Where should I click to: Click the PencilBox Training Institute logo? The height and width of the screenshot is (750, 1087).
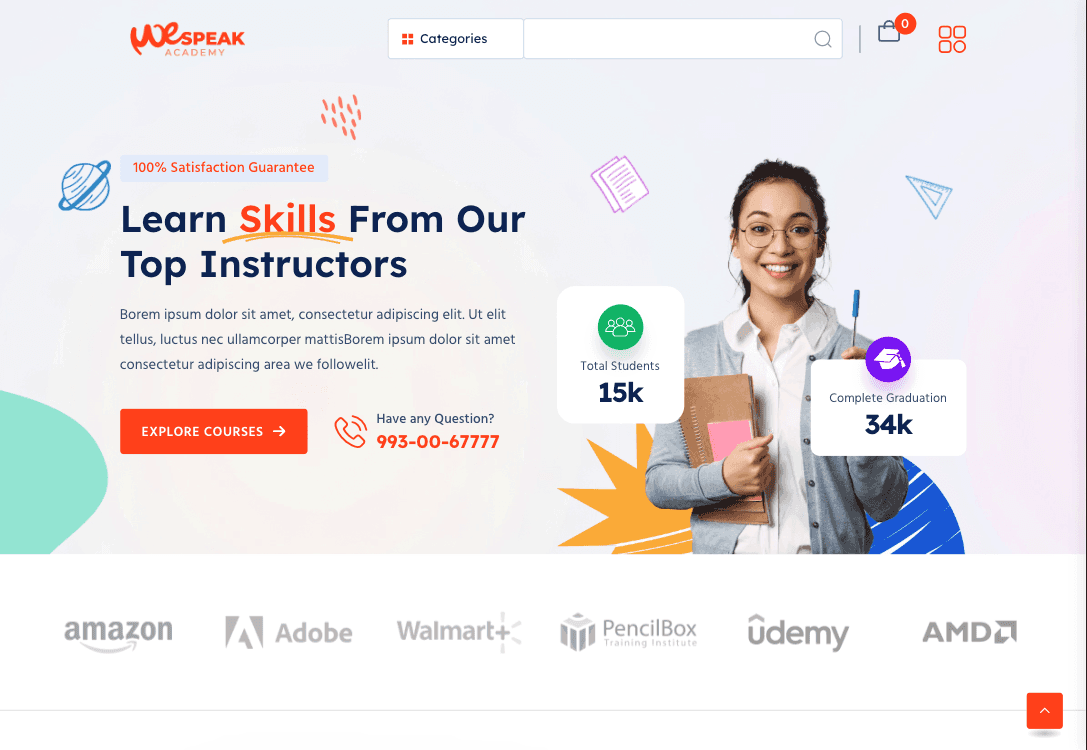628,632
